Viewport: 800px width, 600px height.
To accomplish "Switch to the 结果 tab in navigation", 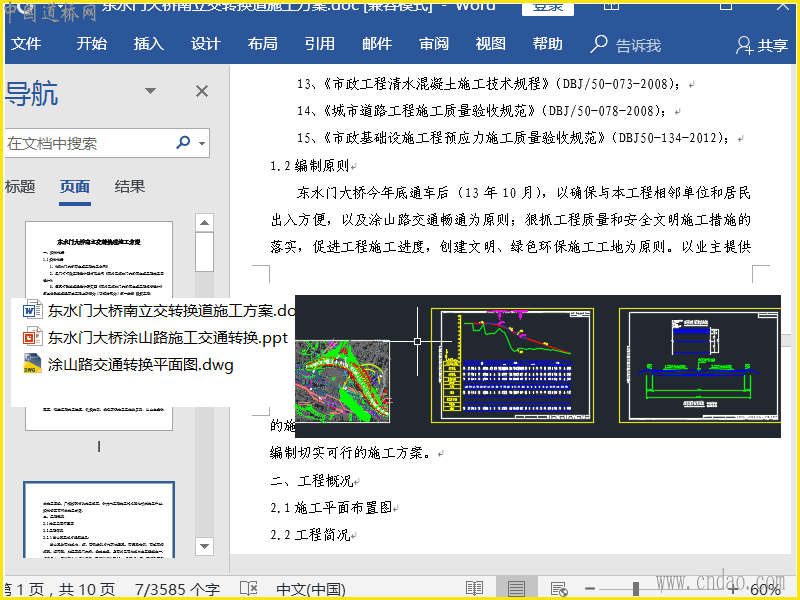I will click(x=129, y=186).
